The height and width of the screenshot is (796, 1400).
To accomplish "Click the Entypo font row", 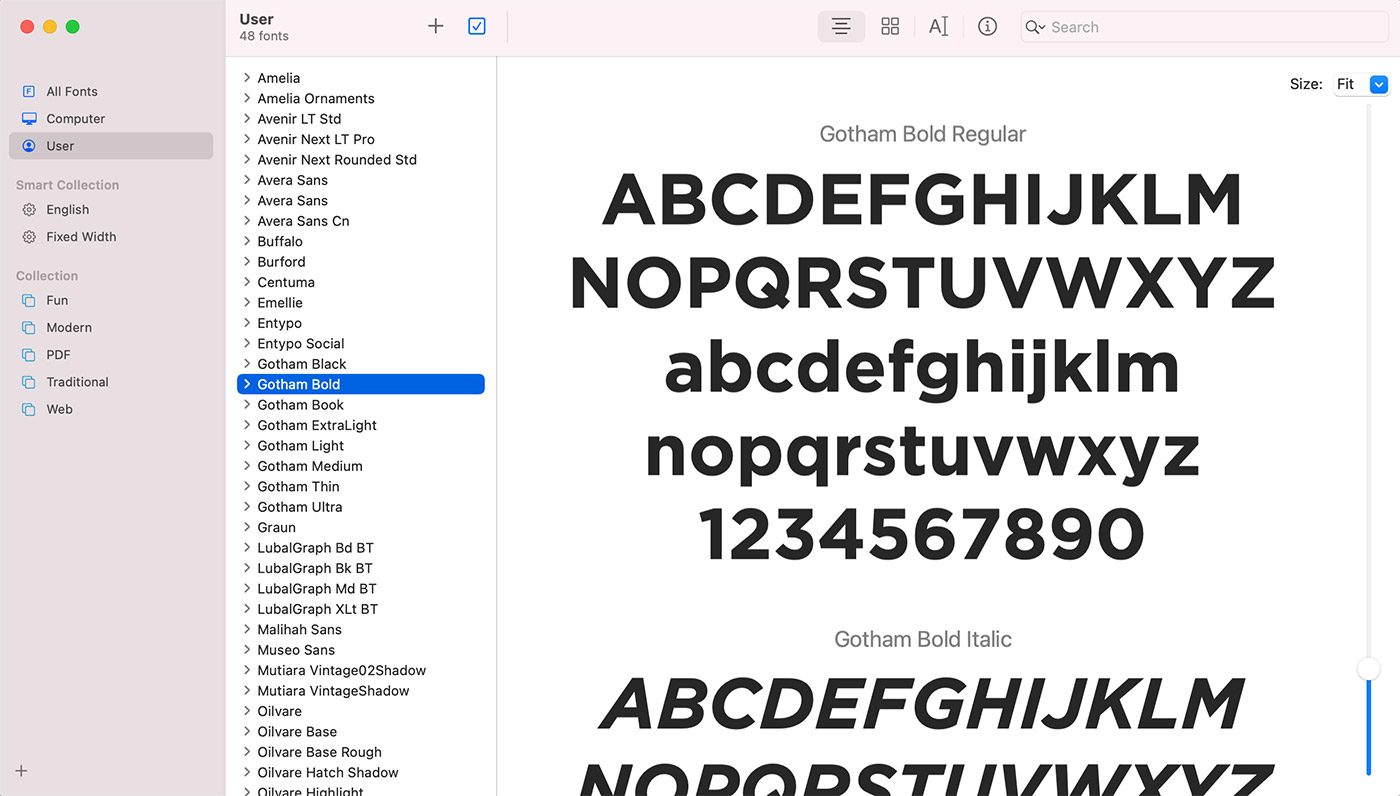I will point(361,323).
